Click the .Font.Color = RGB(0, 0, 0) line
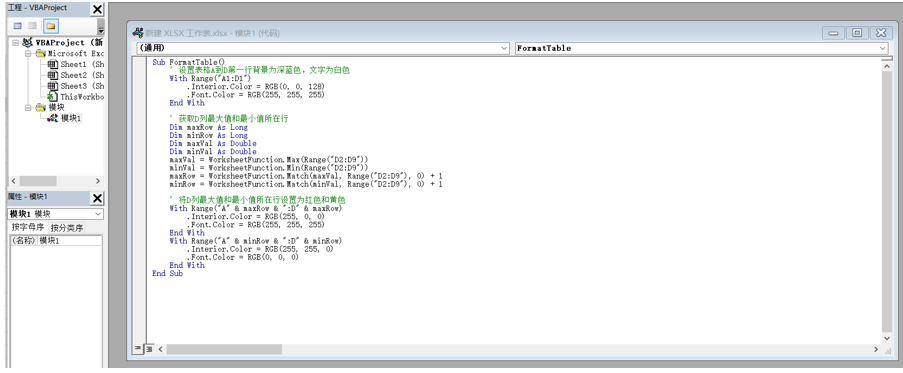This screenshot has width=903, height=373. (242, 257)
